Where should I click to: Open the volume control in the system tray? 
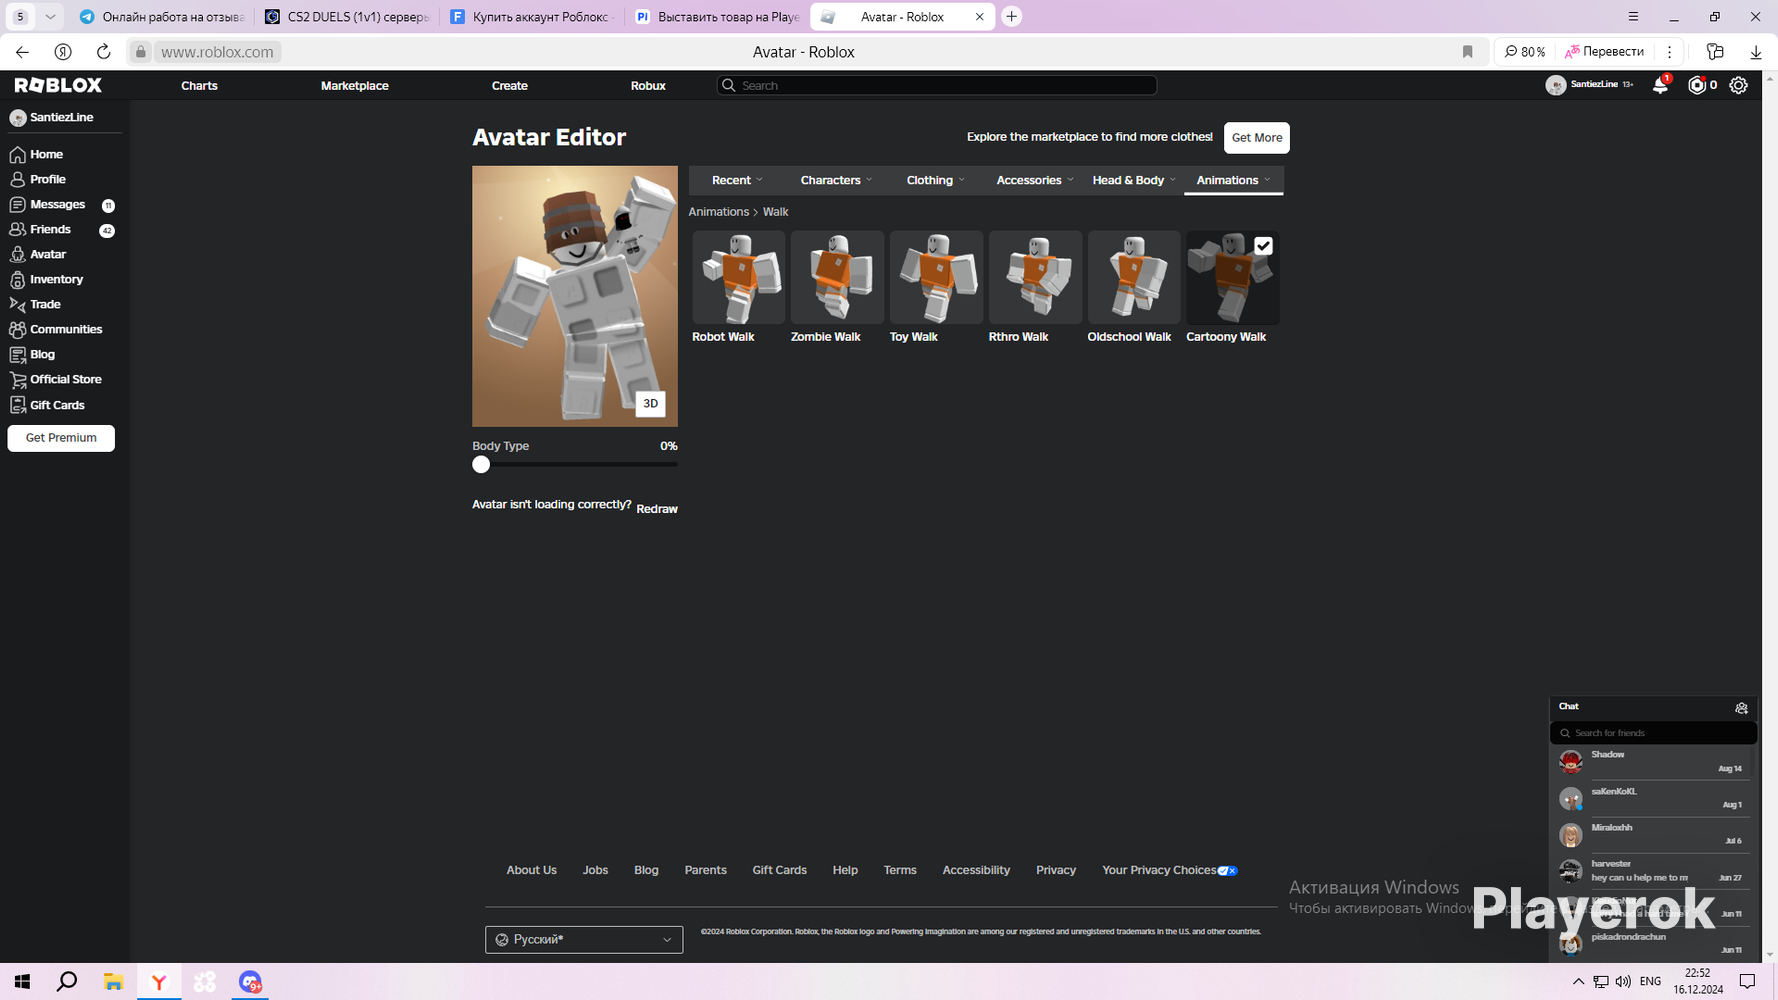coord(1623,982)
